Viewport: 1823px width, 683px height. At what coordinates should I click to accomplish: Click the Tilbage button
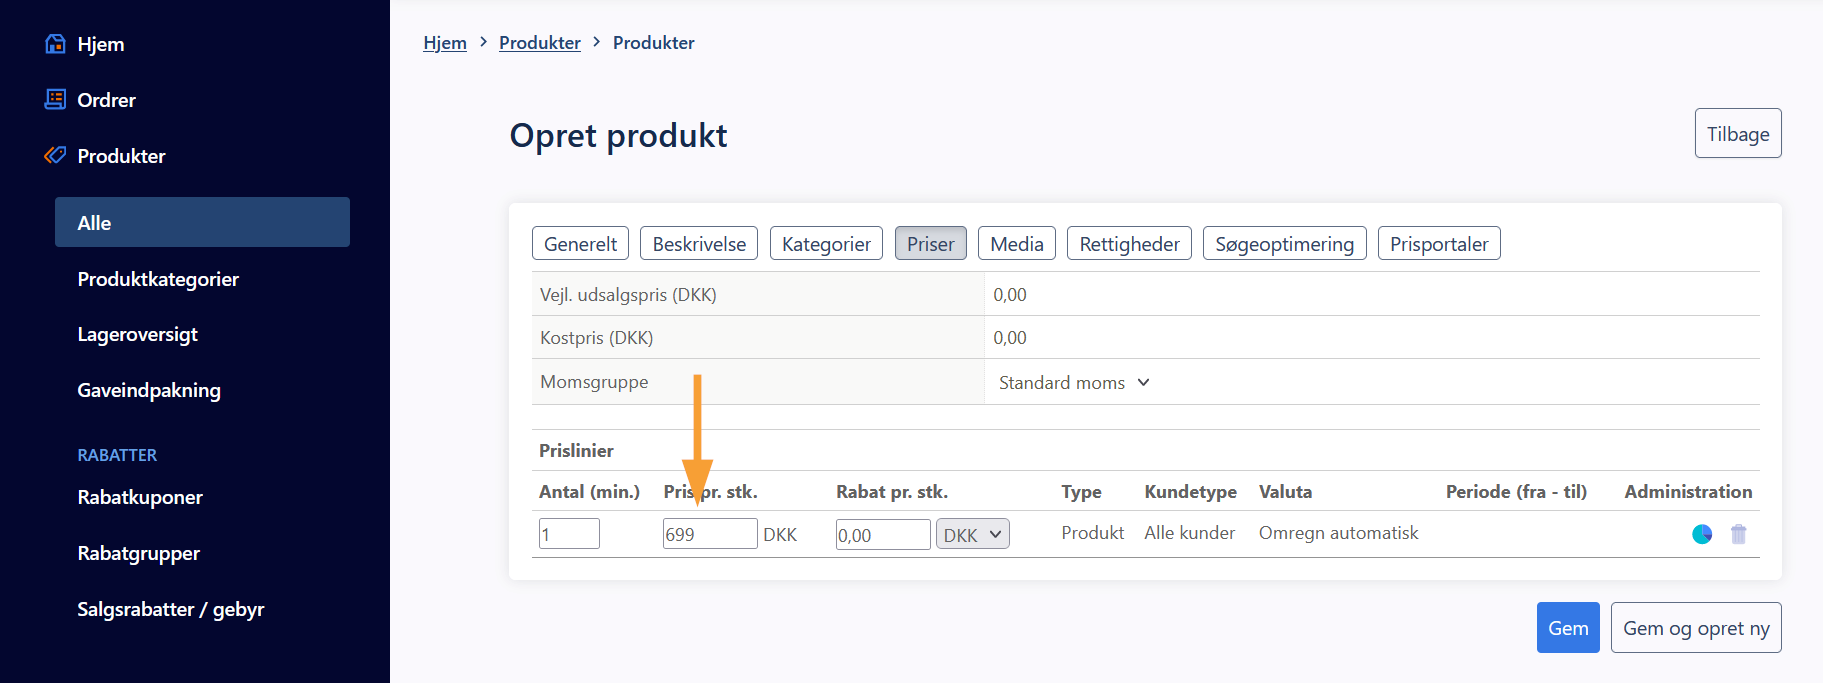1738,133
